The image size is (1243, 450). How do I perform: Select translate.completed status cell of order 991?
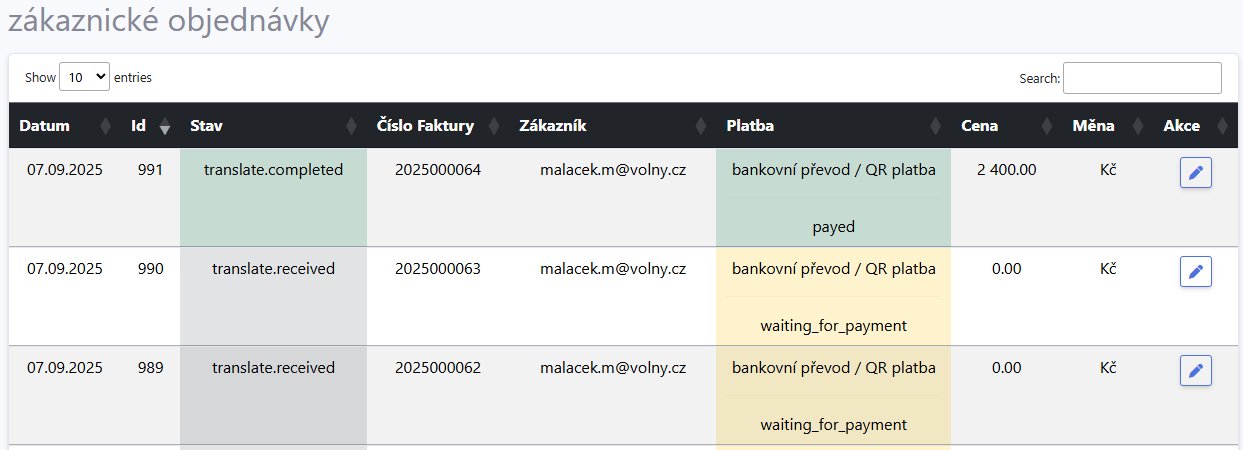coord(273,170)
